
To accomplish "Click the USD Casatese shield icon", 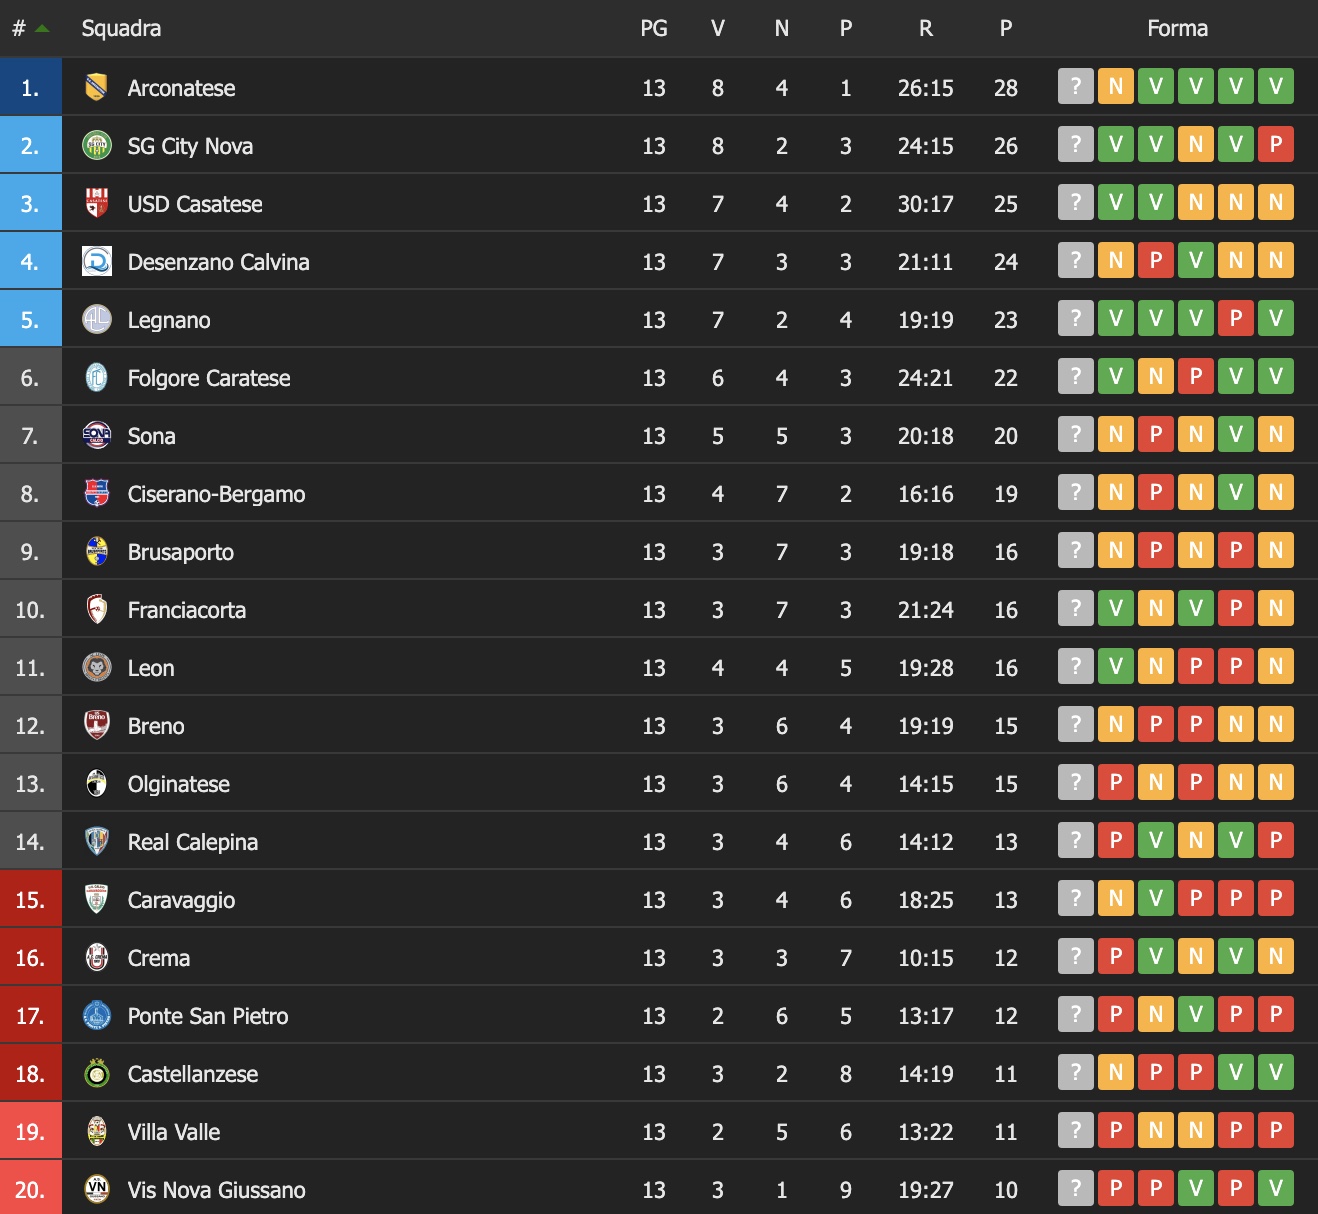I will 96,204.
